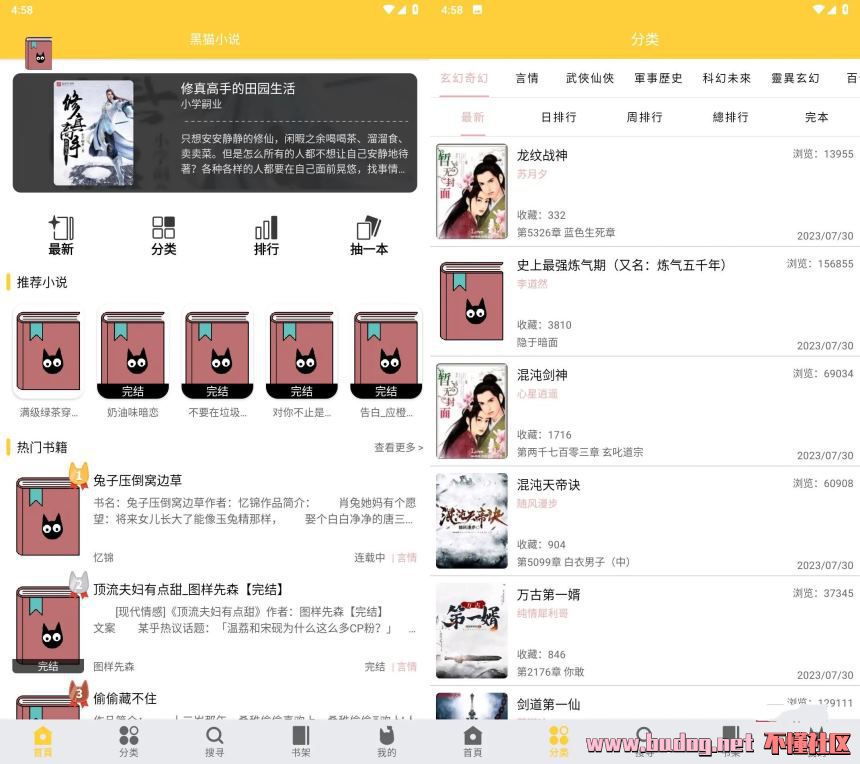Screen dimensions: 860x764
Task: Tap author 苏月夕 under 龙纹战神
Action: [x=531, y=174]
